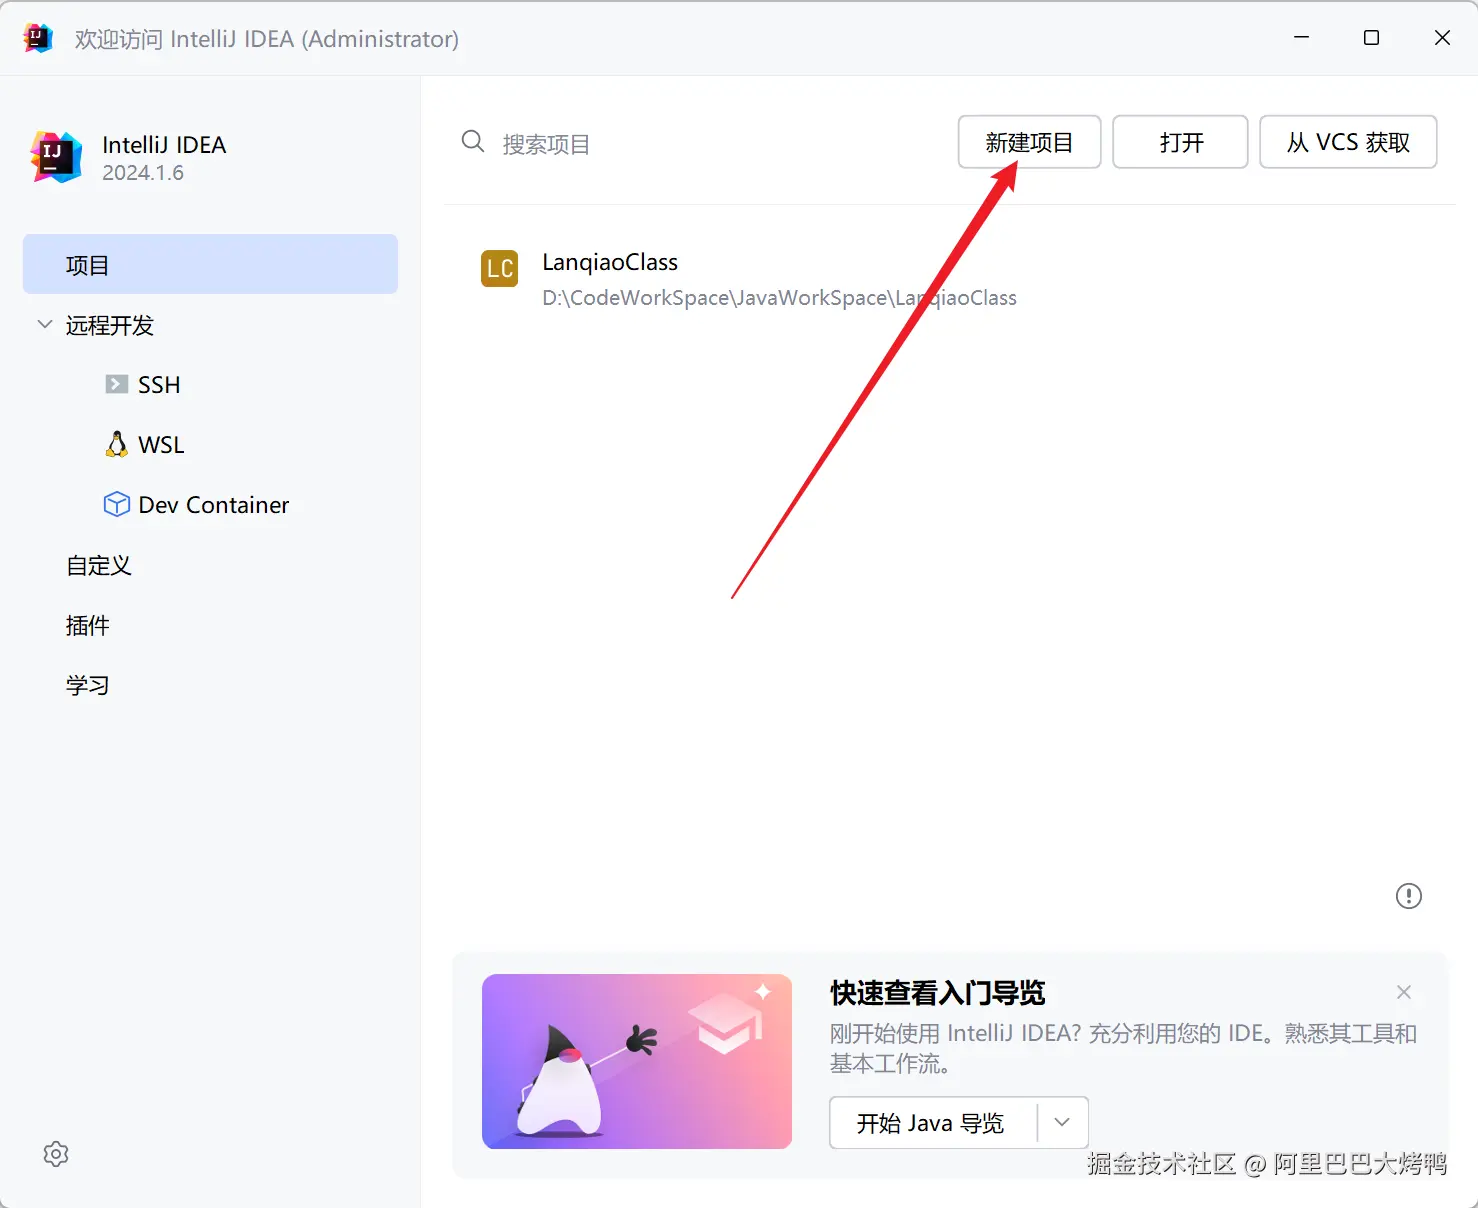Click the IntelliJ IDEA title bar logo icon

(37, 38)
